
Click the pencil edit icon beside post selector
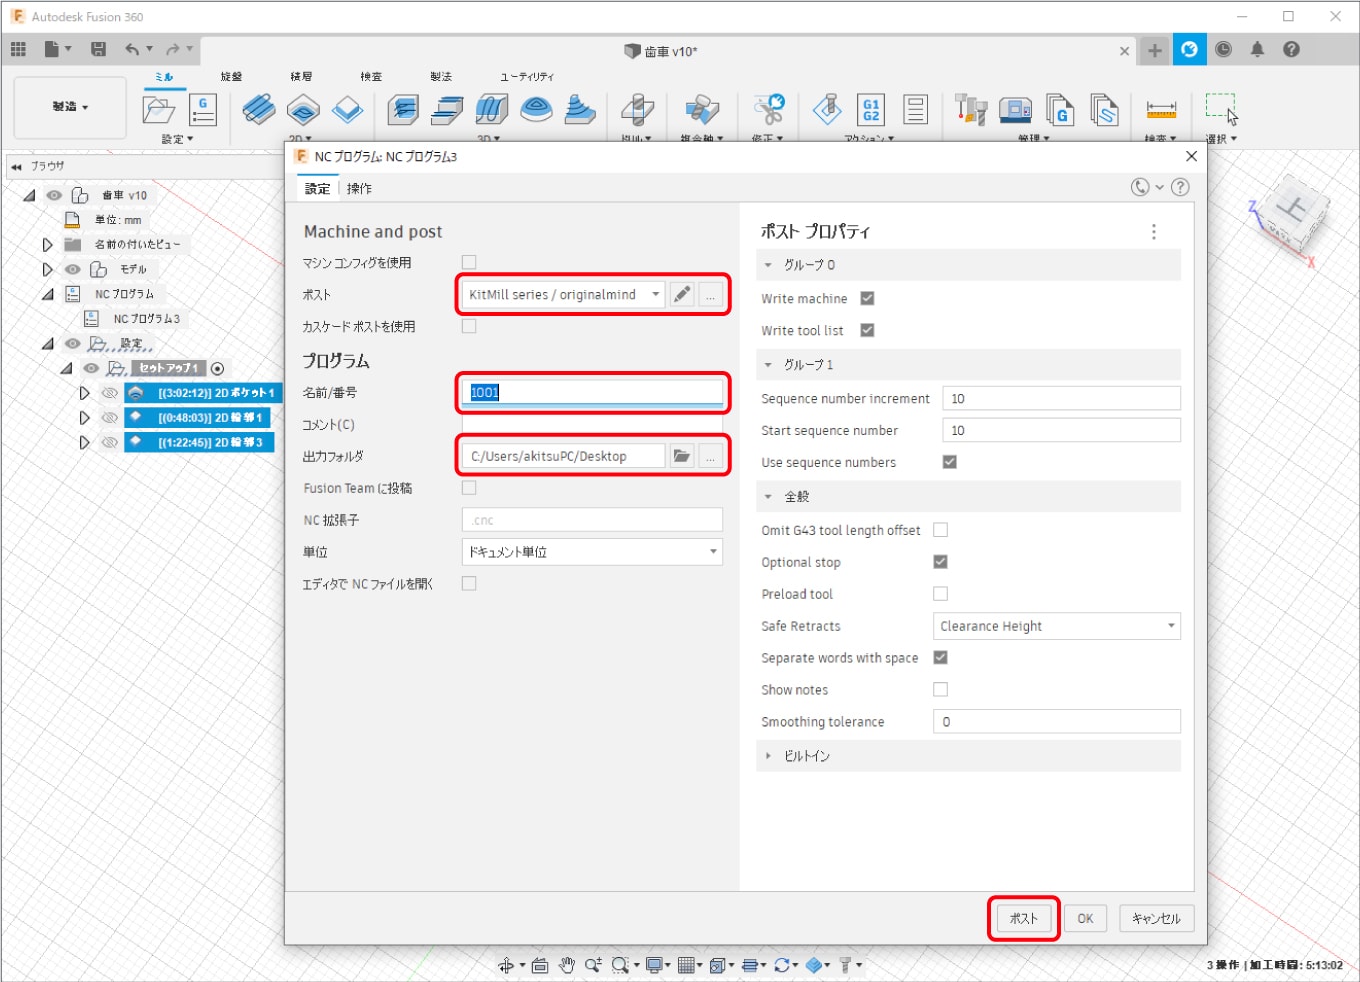click(682, 294)
